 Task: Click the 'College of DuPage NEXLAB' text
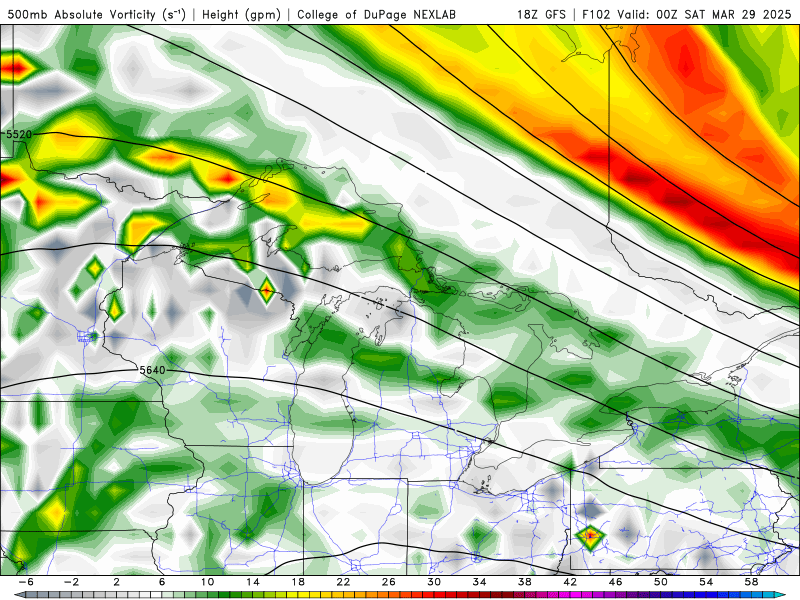click(376, 15)
